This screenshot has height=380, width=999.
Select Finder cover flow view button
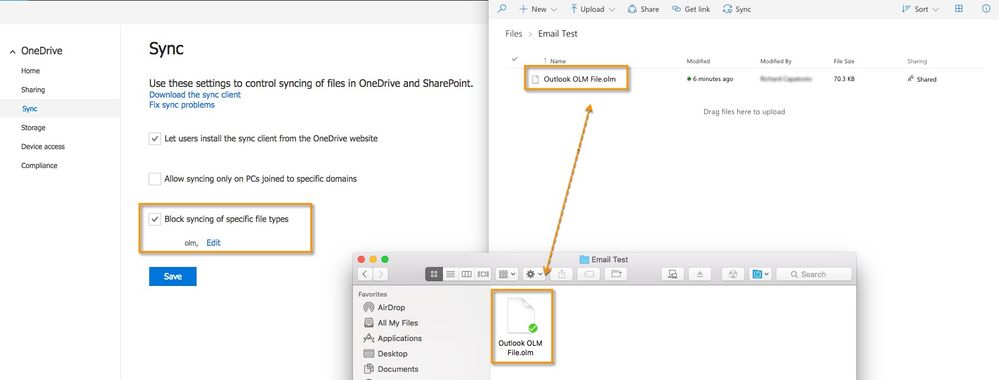(x=483, y=274)
